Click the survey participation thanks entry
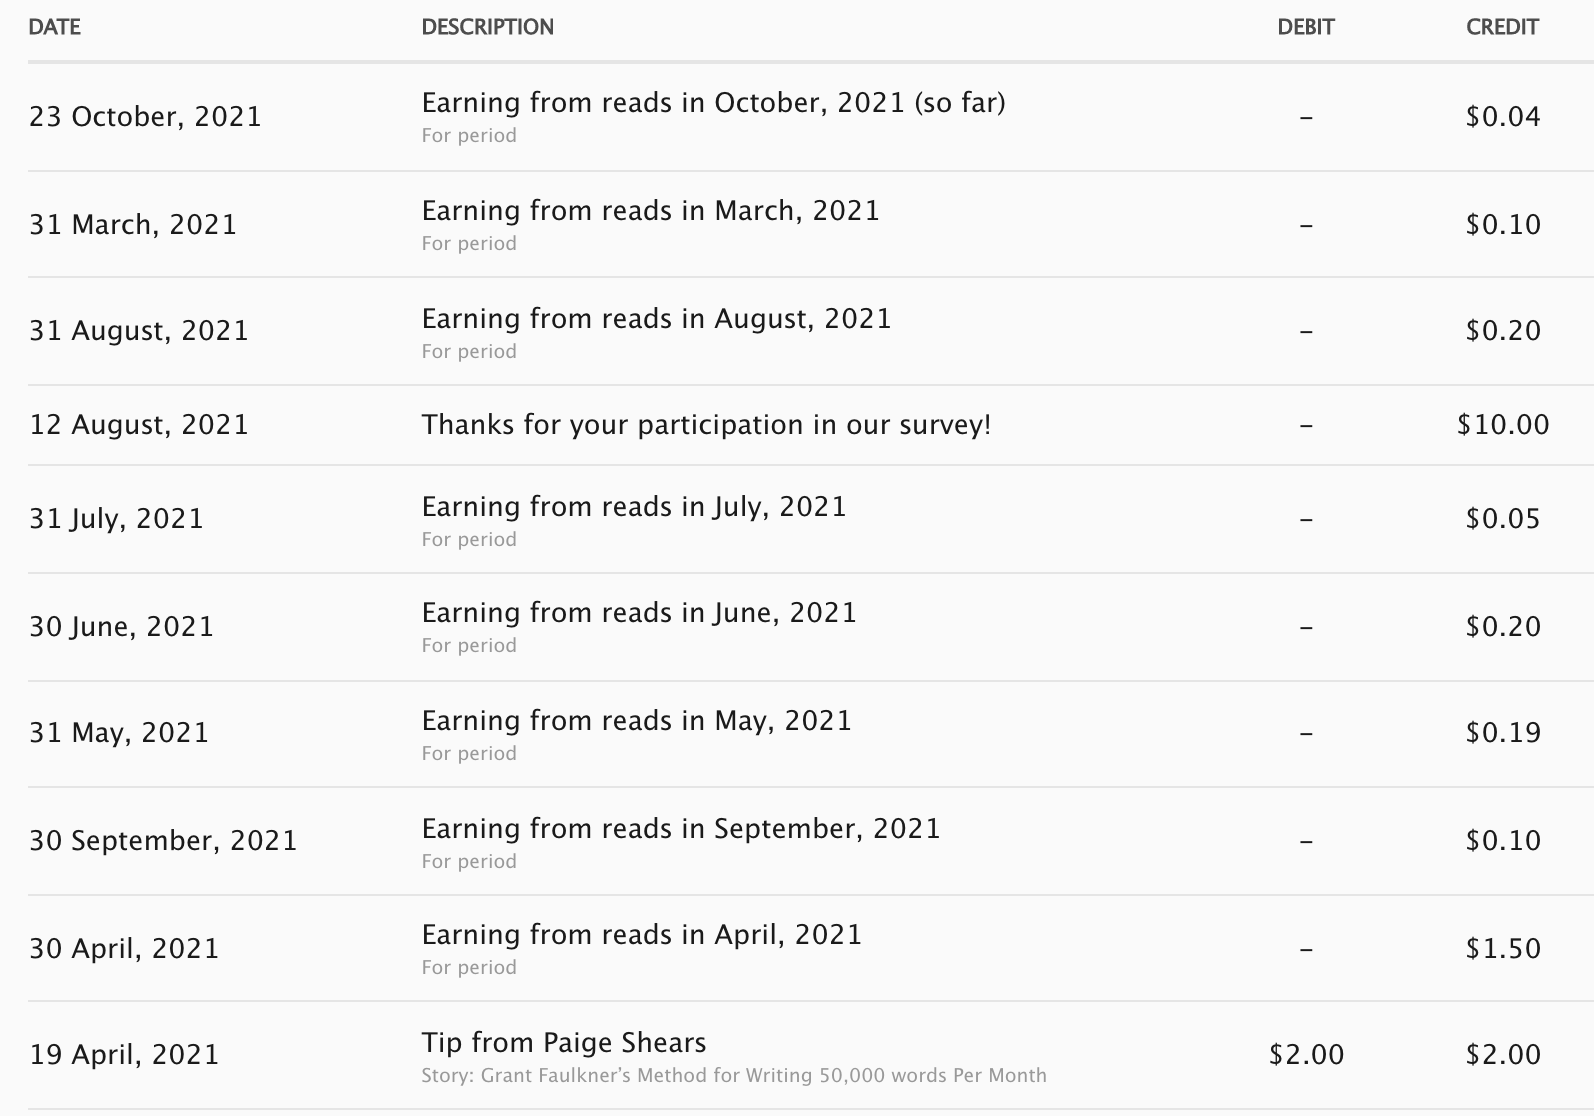 coord(706,425)
